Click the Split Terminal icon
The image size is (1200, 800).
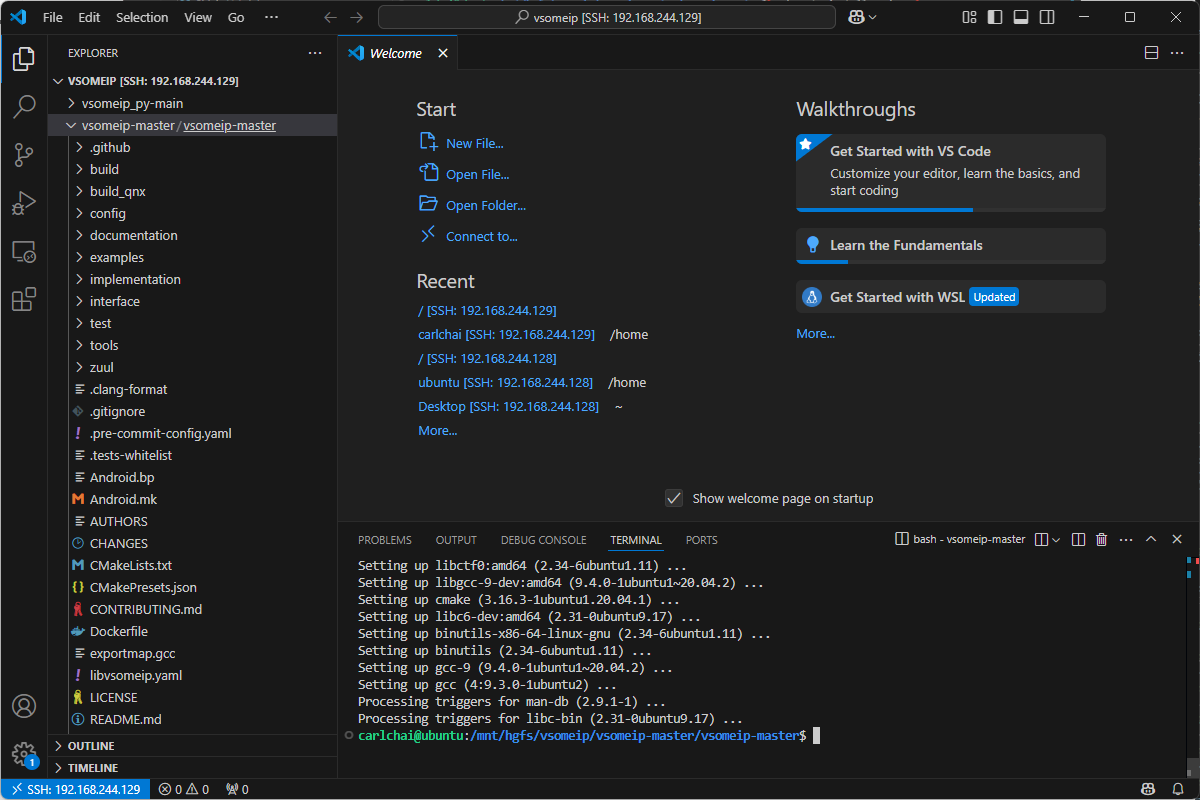pos(1078,539)
